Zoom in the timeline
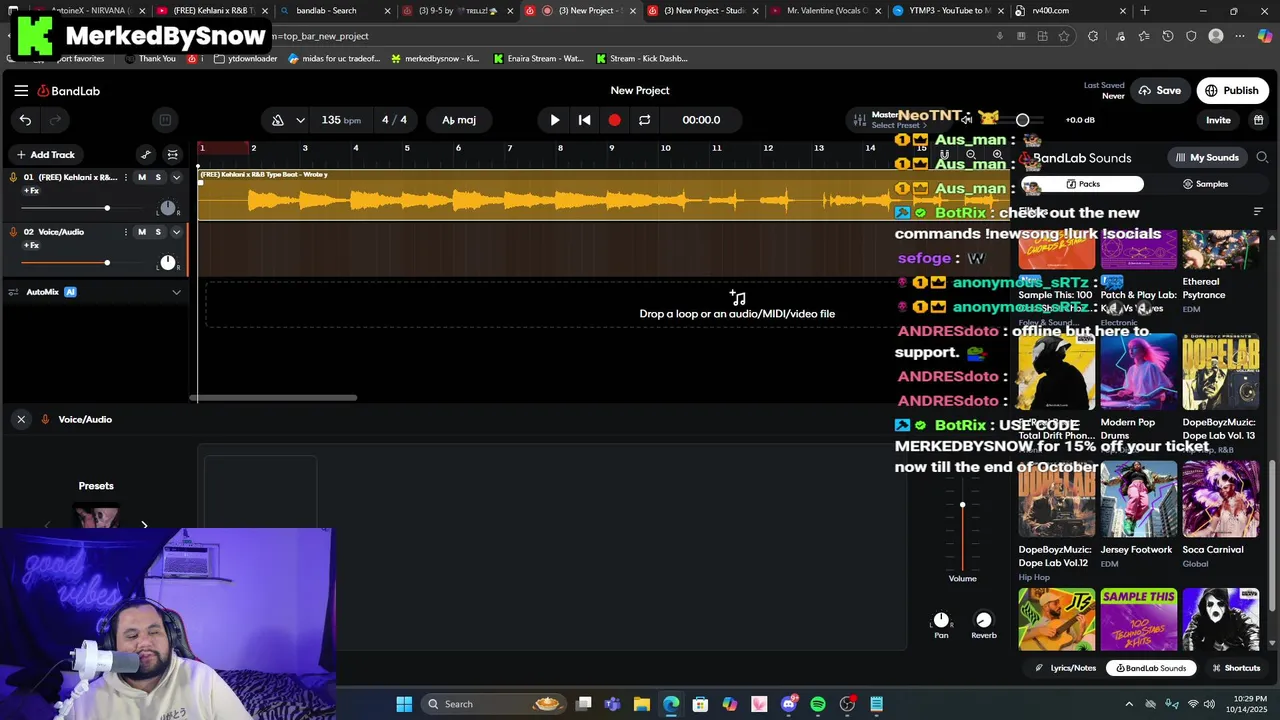The width and height of the screenshot is (1280, 720). click(997, 156)
